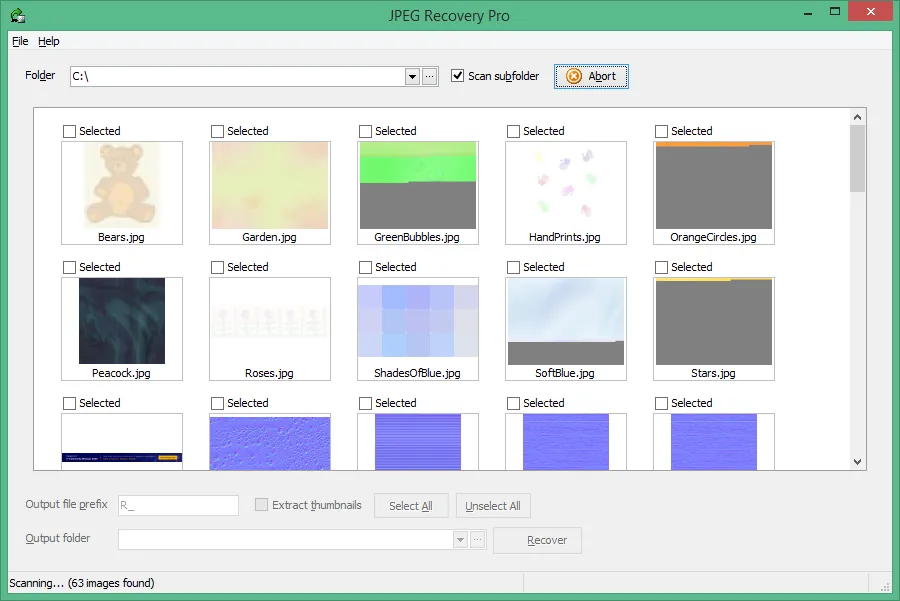The width and height of the screenshot is (900, 601).
Task: Click the Stars.jpg file name
Action: tap(713, 373)
